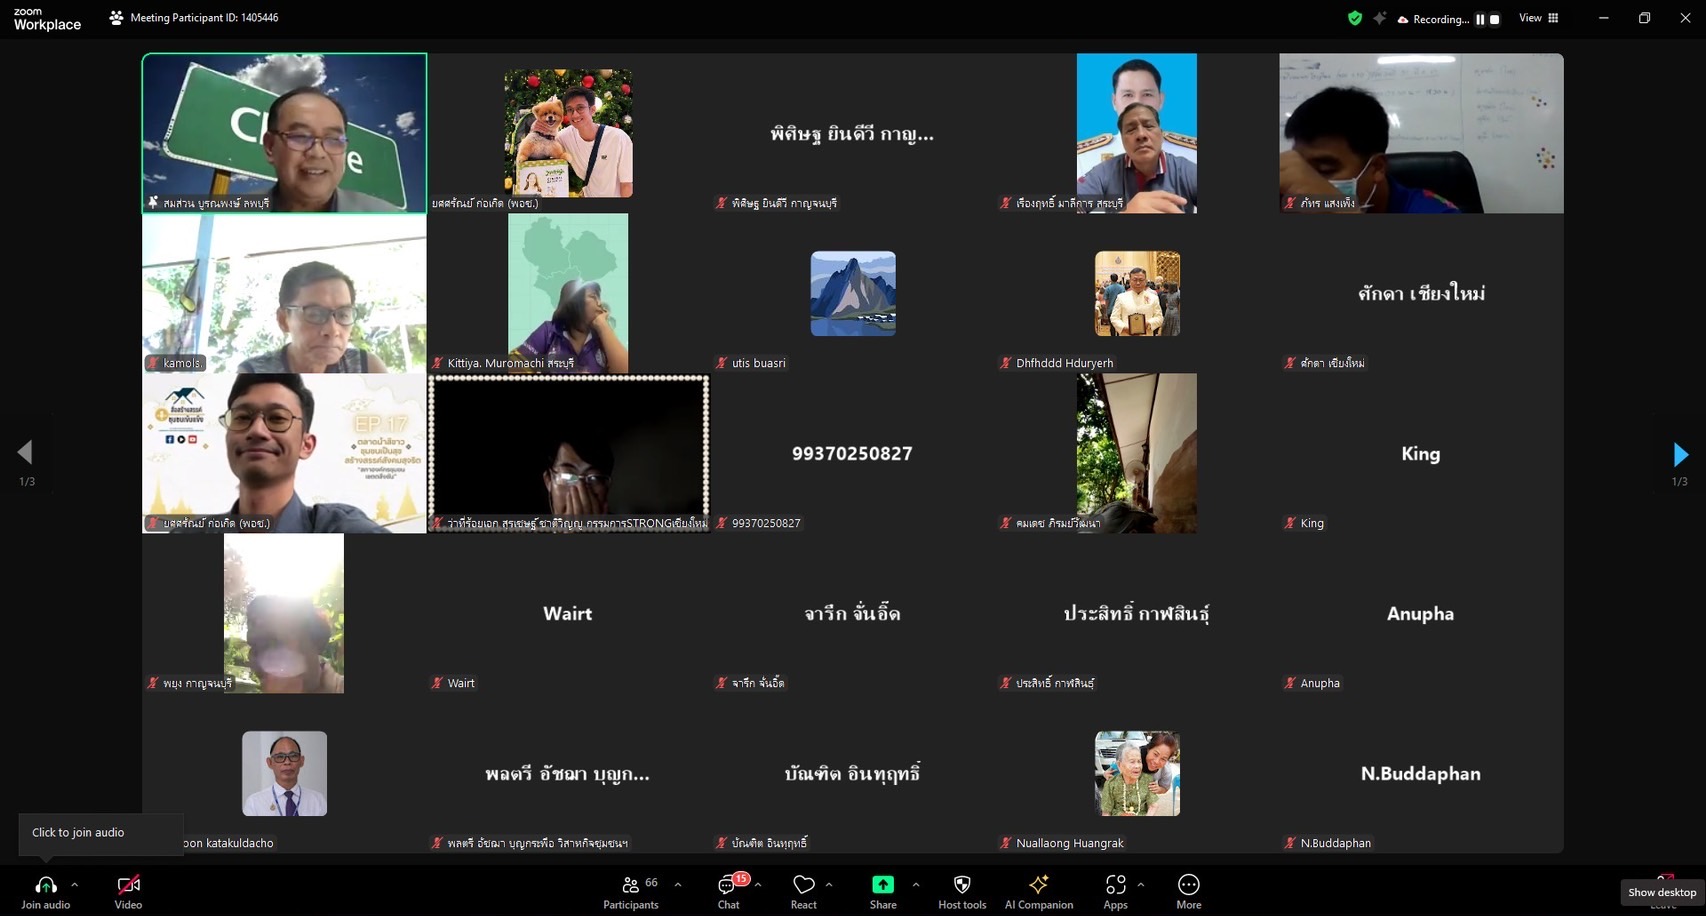Open Host tools shield icon

[962, 885]
